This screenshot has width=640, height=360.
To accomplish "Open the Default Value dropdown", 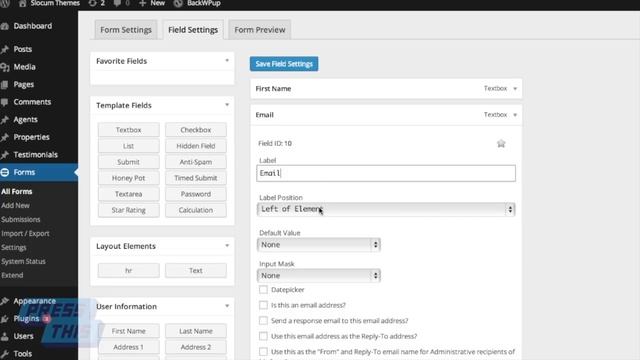I will click(x=319, y=245).
